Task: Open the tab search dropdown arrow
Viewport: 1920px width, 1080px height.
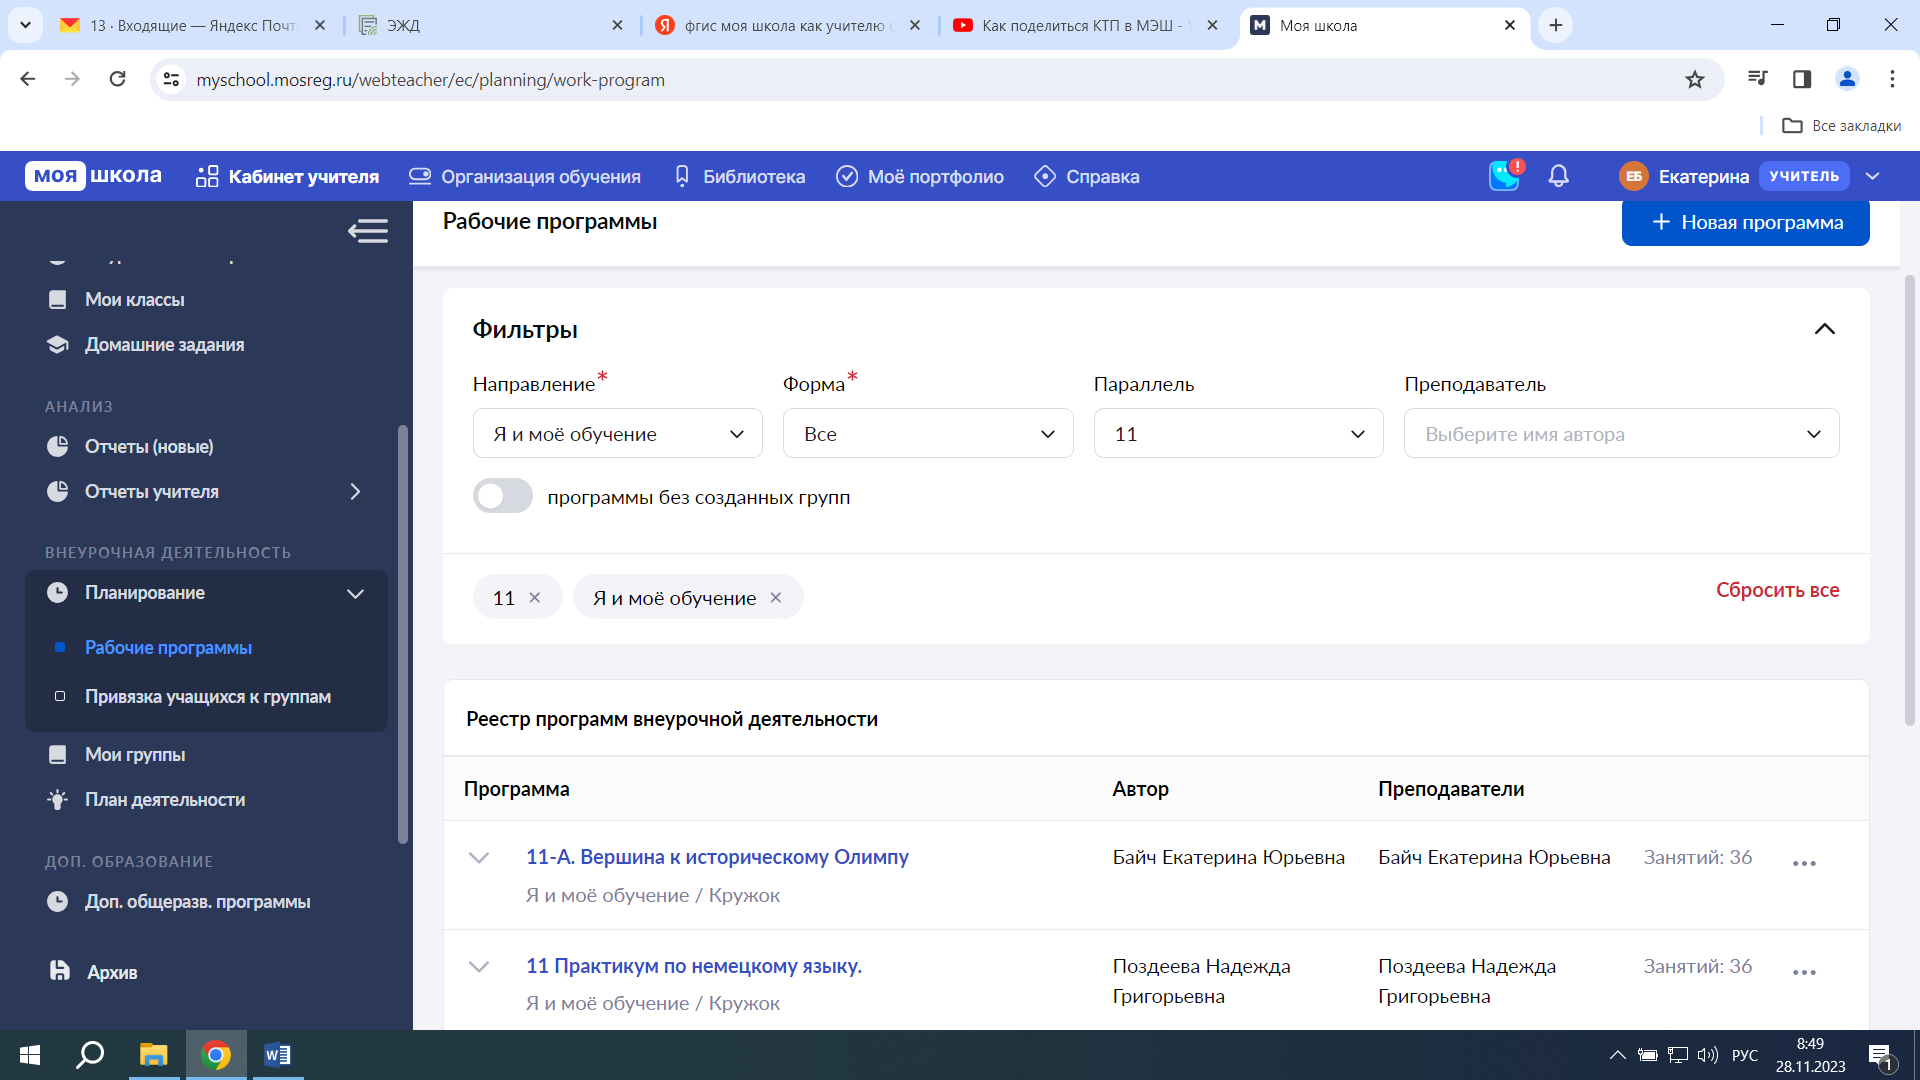Action: (x=25, y=25)
